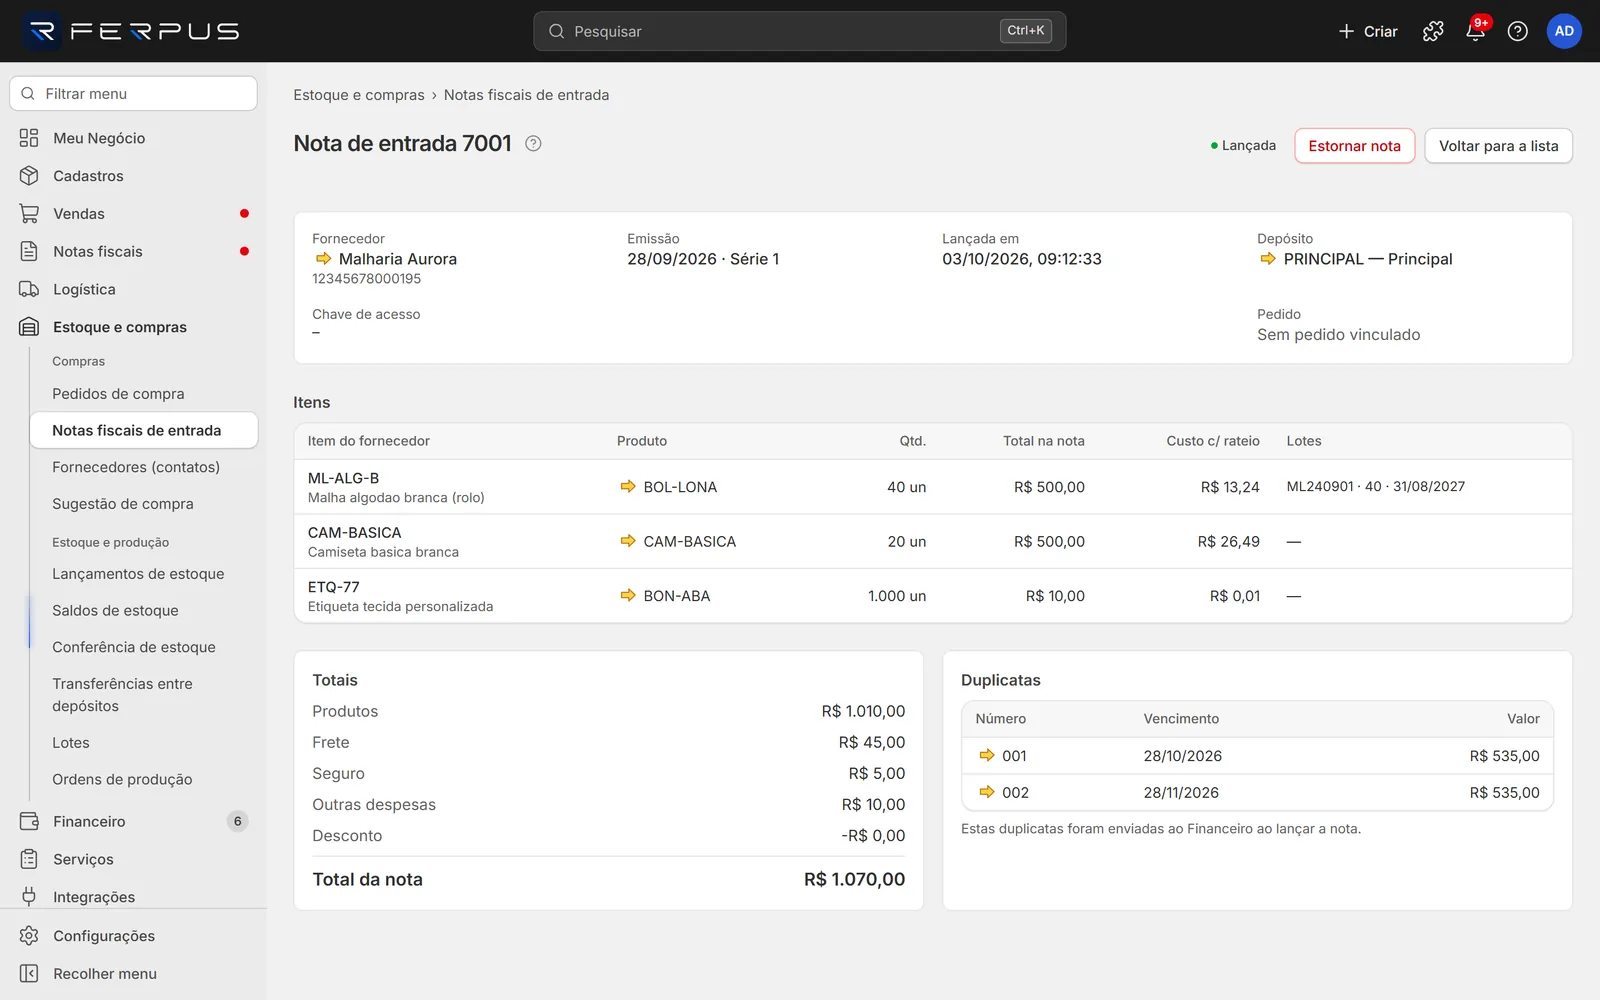Click the Estornar nota button

[1354, 146]
